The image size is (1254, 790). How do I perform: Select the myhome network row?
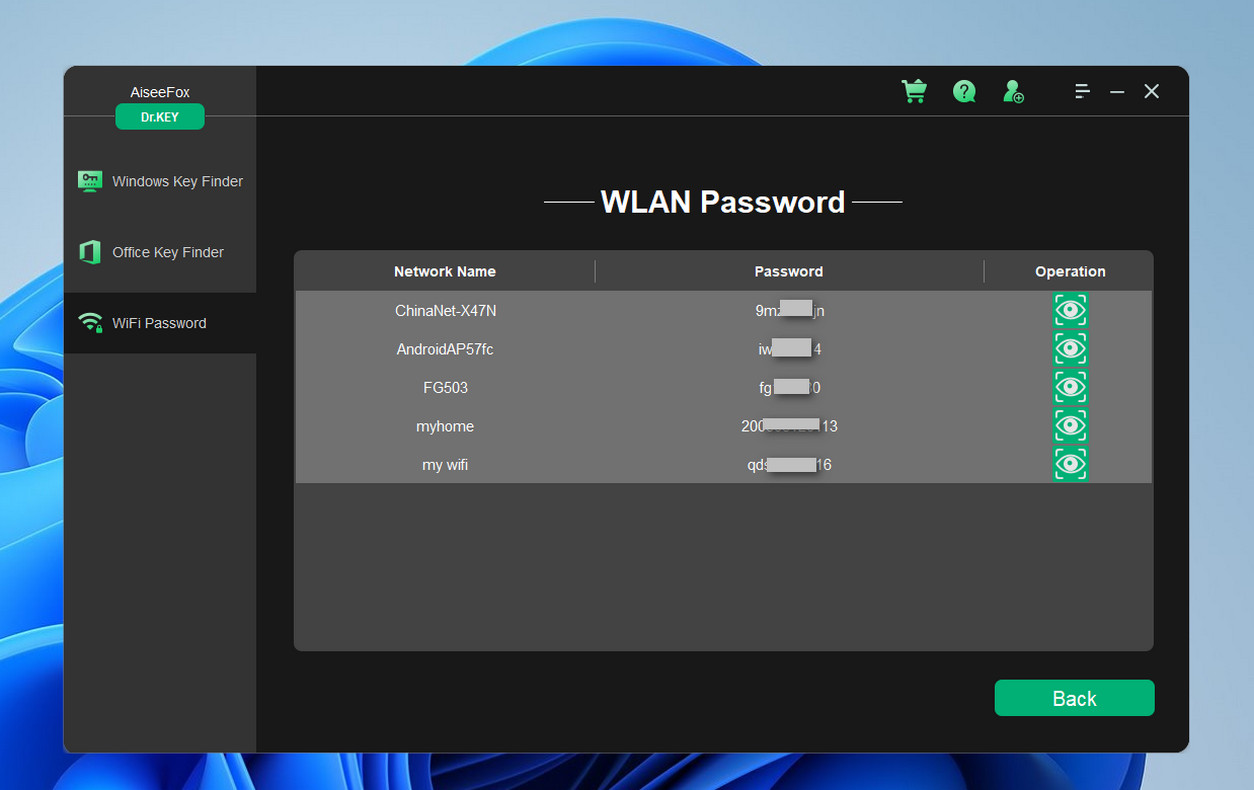445,425
